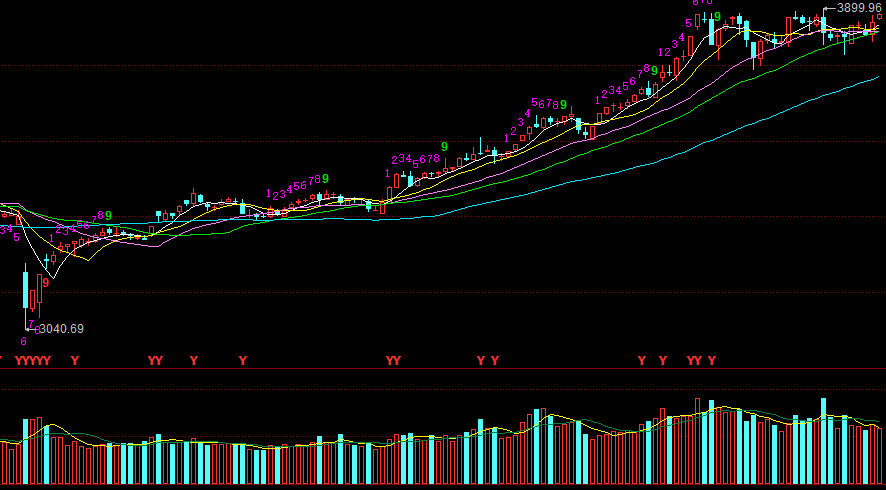886x490 pixels.
Task: Click the lone Y right of five-Y cluster
Action: 75,360
